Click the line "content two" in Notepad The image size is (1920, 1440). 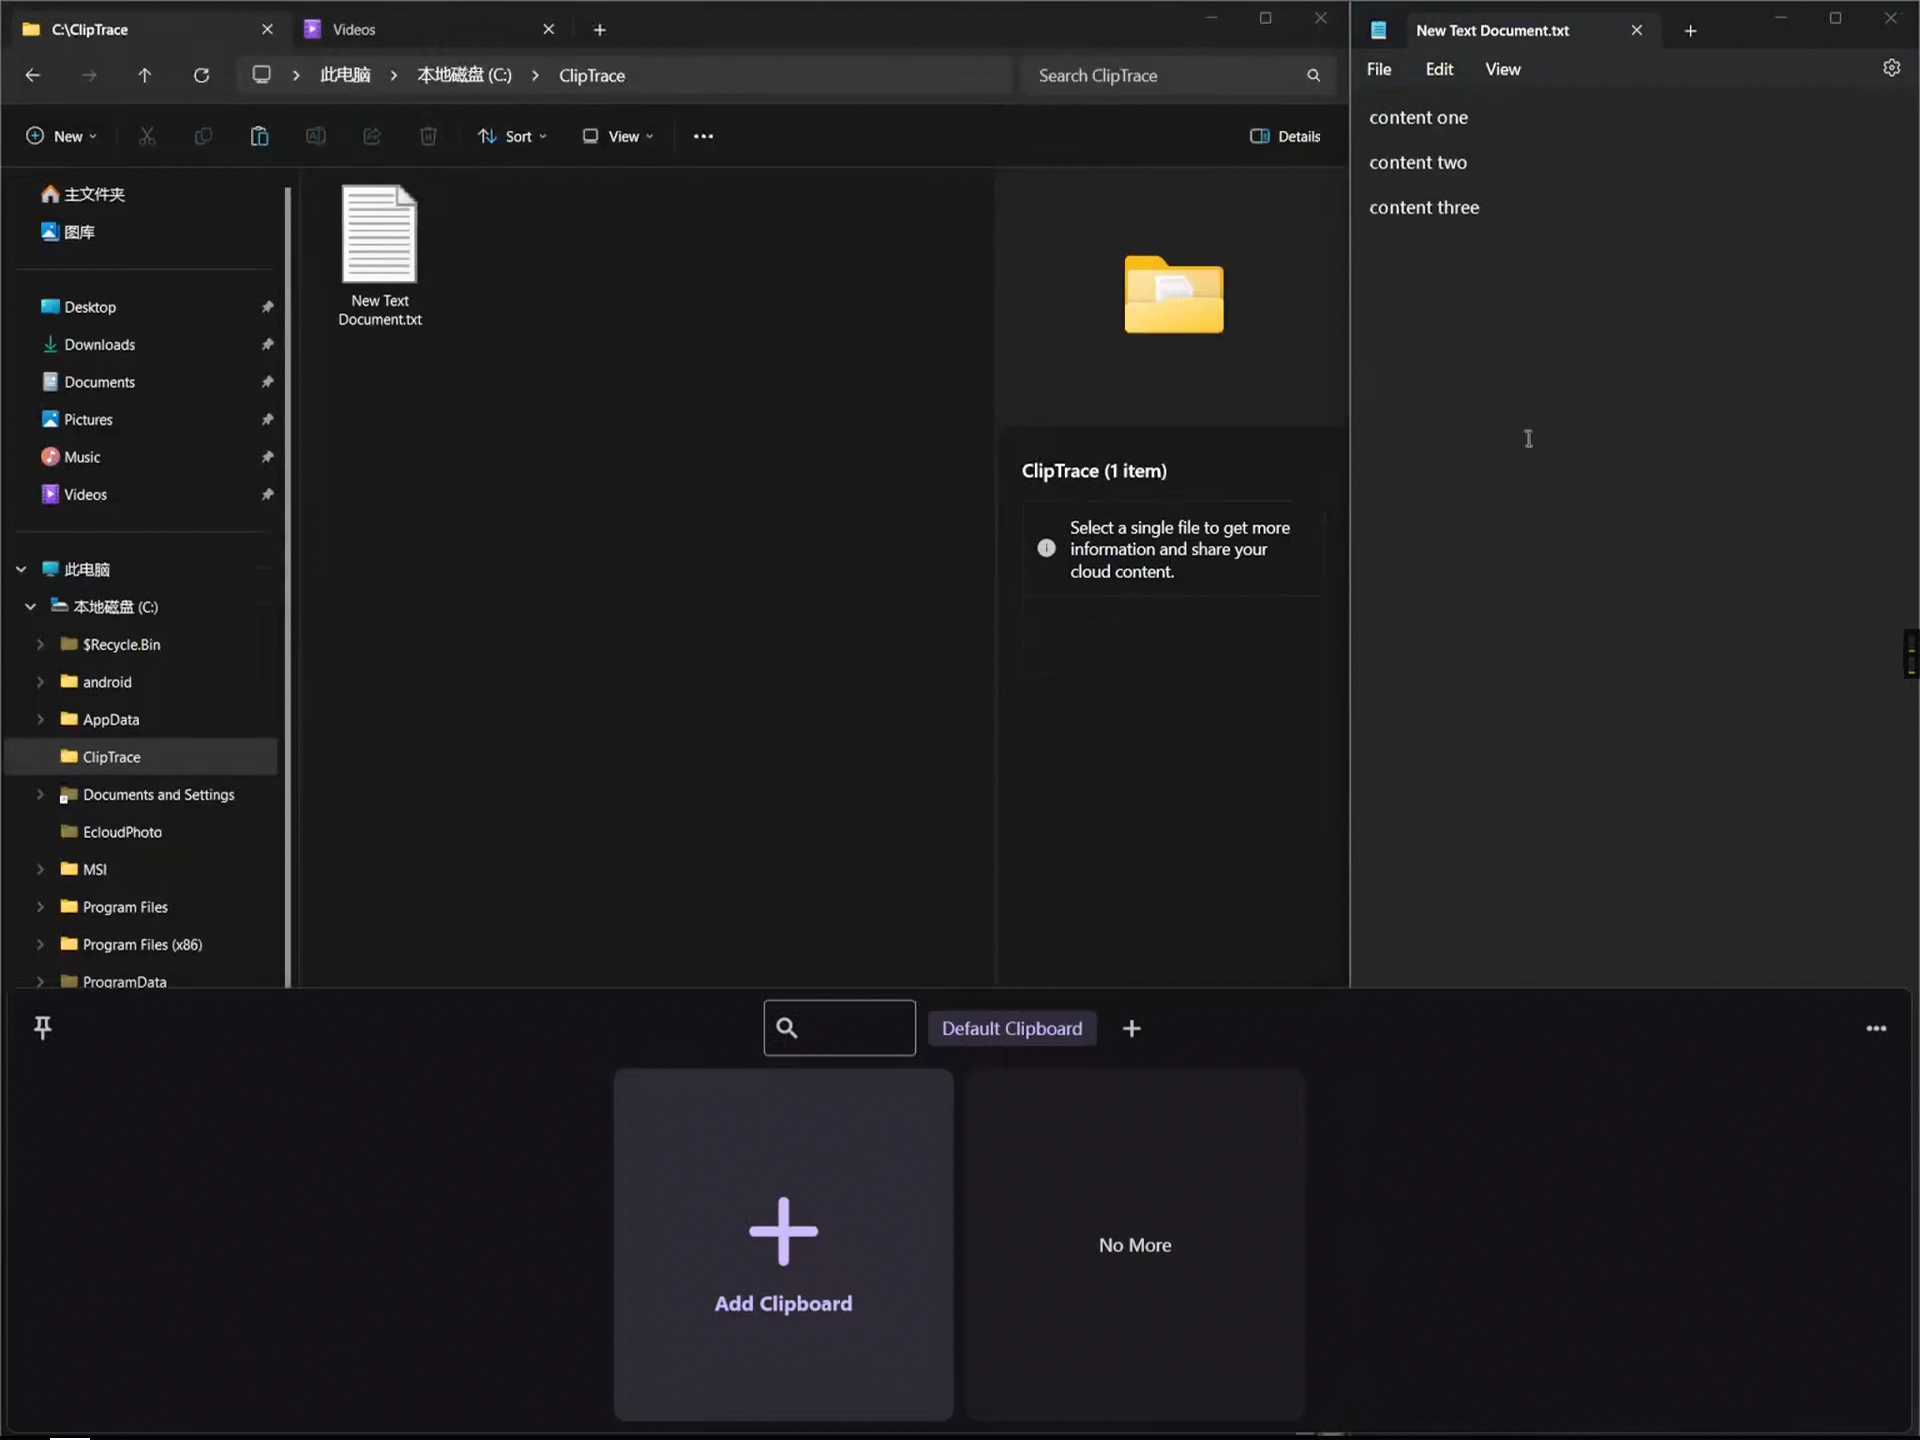1418,162
